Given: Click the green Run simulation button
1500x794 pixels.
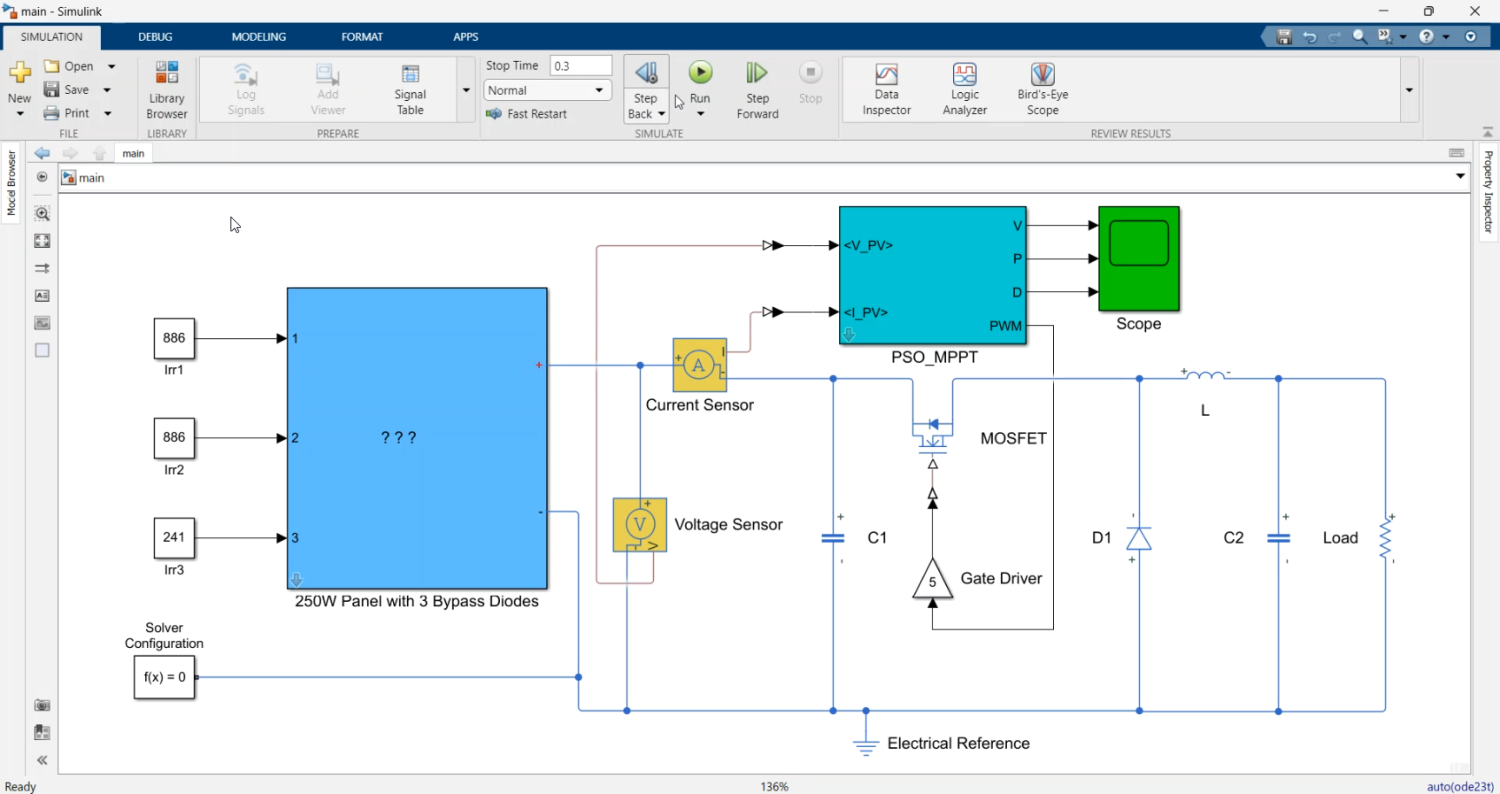Looking at the screenshot, I should (700, 73).
